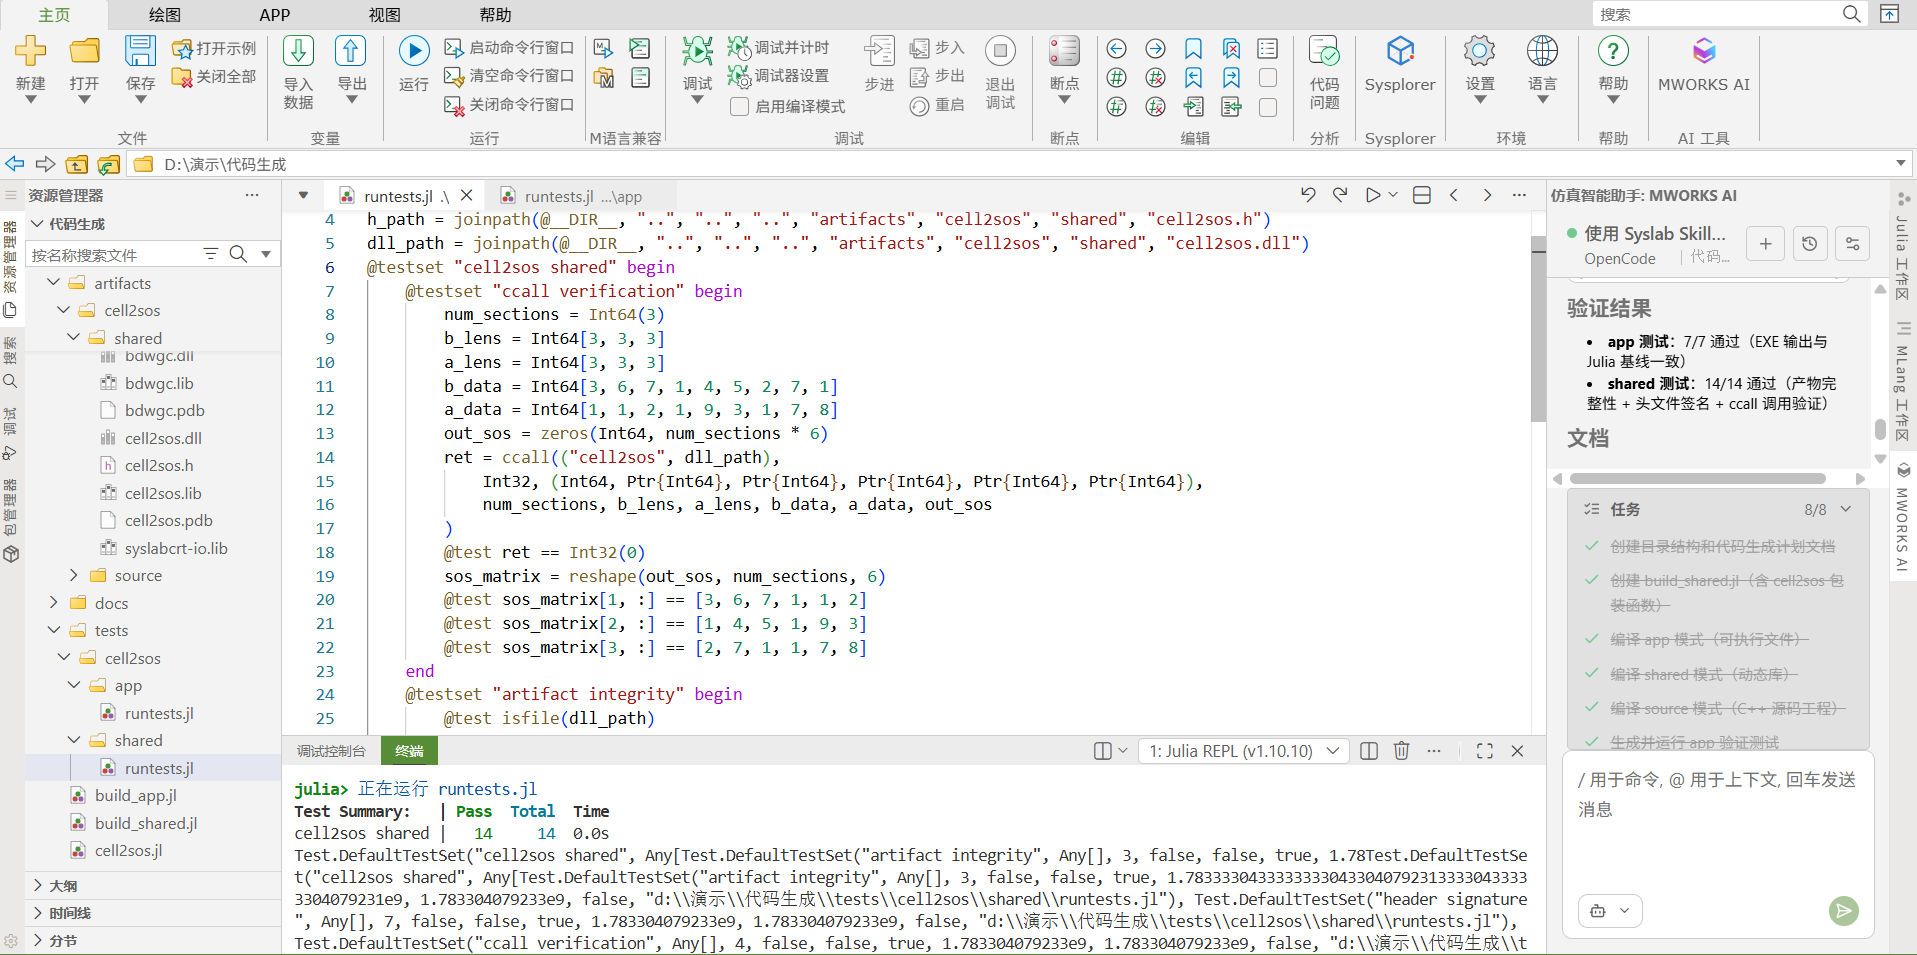1917x955 pixels.
Task: Click the 断点 (Breakpoint) icon
Action: [1064, 50]
